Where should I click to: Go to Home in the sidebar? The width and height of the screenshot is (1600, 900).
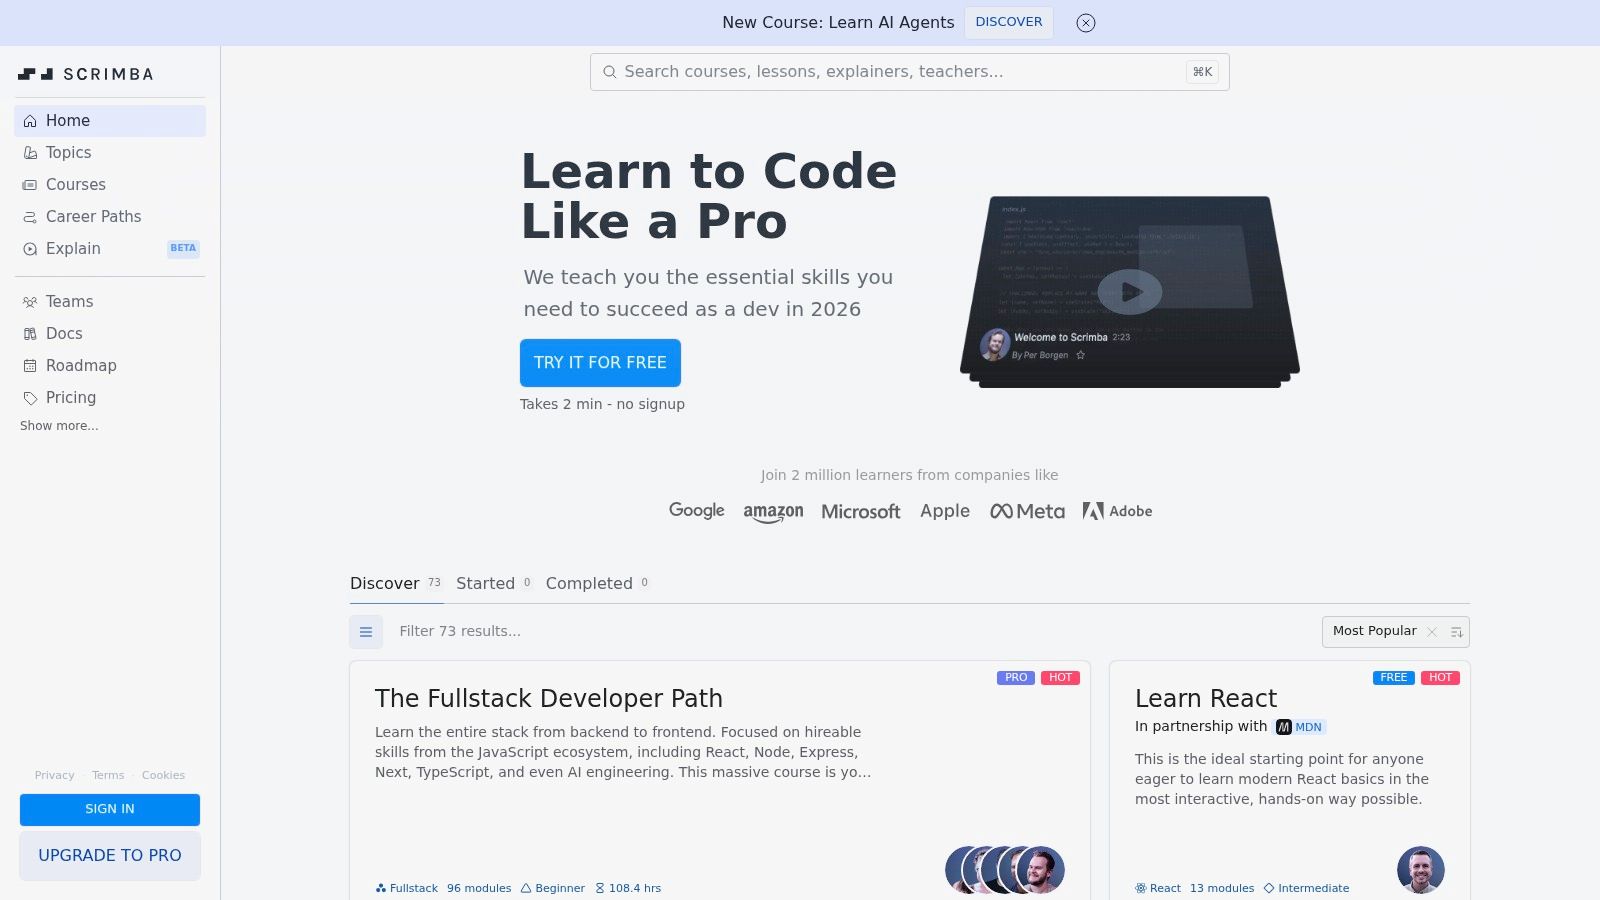click(x=110, y=121)
